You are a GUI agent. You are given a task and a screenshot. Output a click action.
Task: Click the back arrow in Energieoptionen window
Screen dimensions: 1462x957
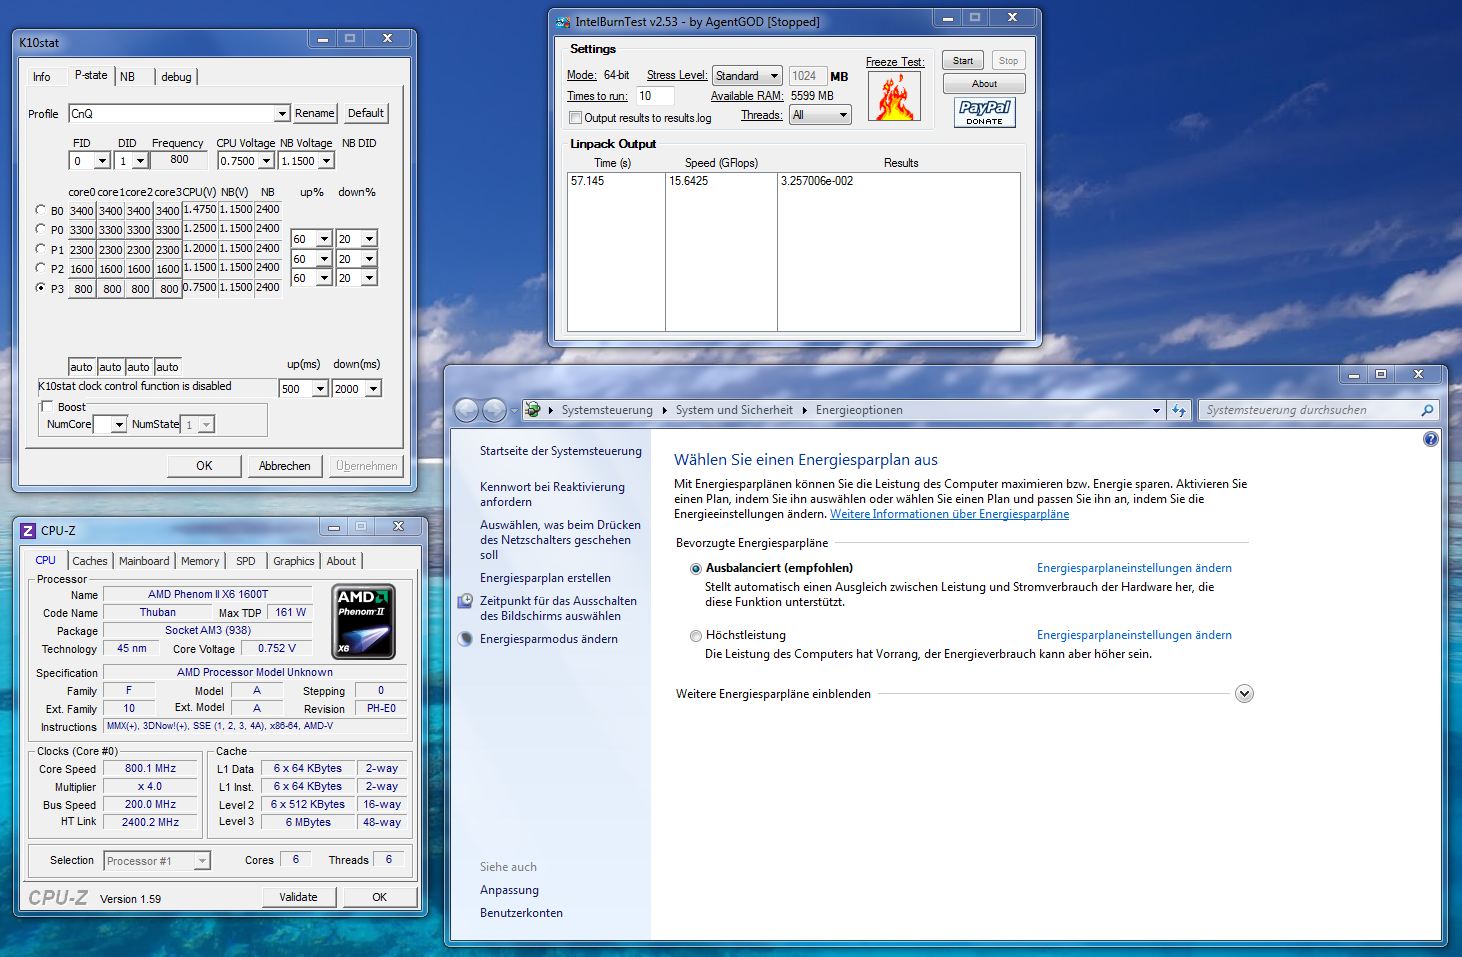466,410
